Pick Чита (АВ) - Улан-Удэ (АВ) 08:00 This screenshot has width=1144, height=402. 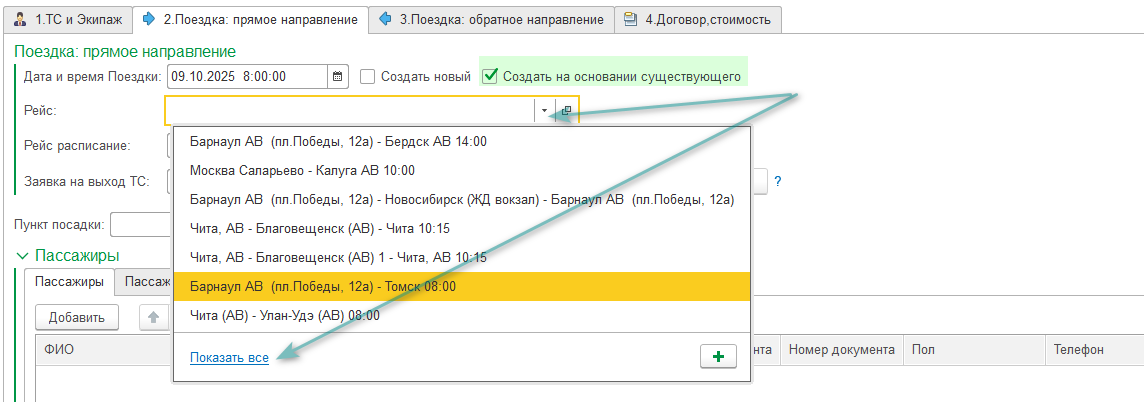pyautogui.click(x=284, y=315)
